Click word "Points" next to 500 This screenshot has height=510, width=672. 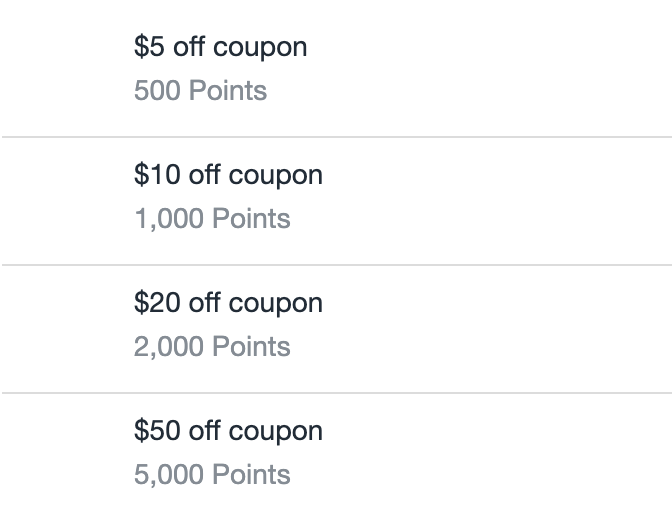228,90
